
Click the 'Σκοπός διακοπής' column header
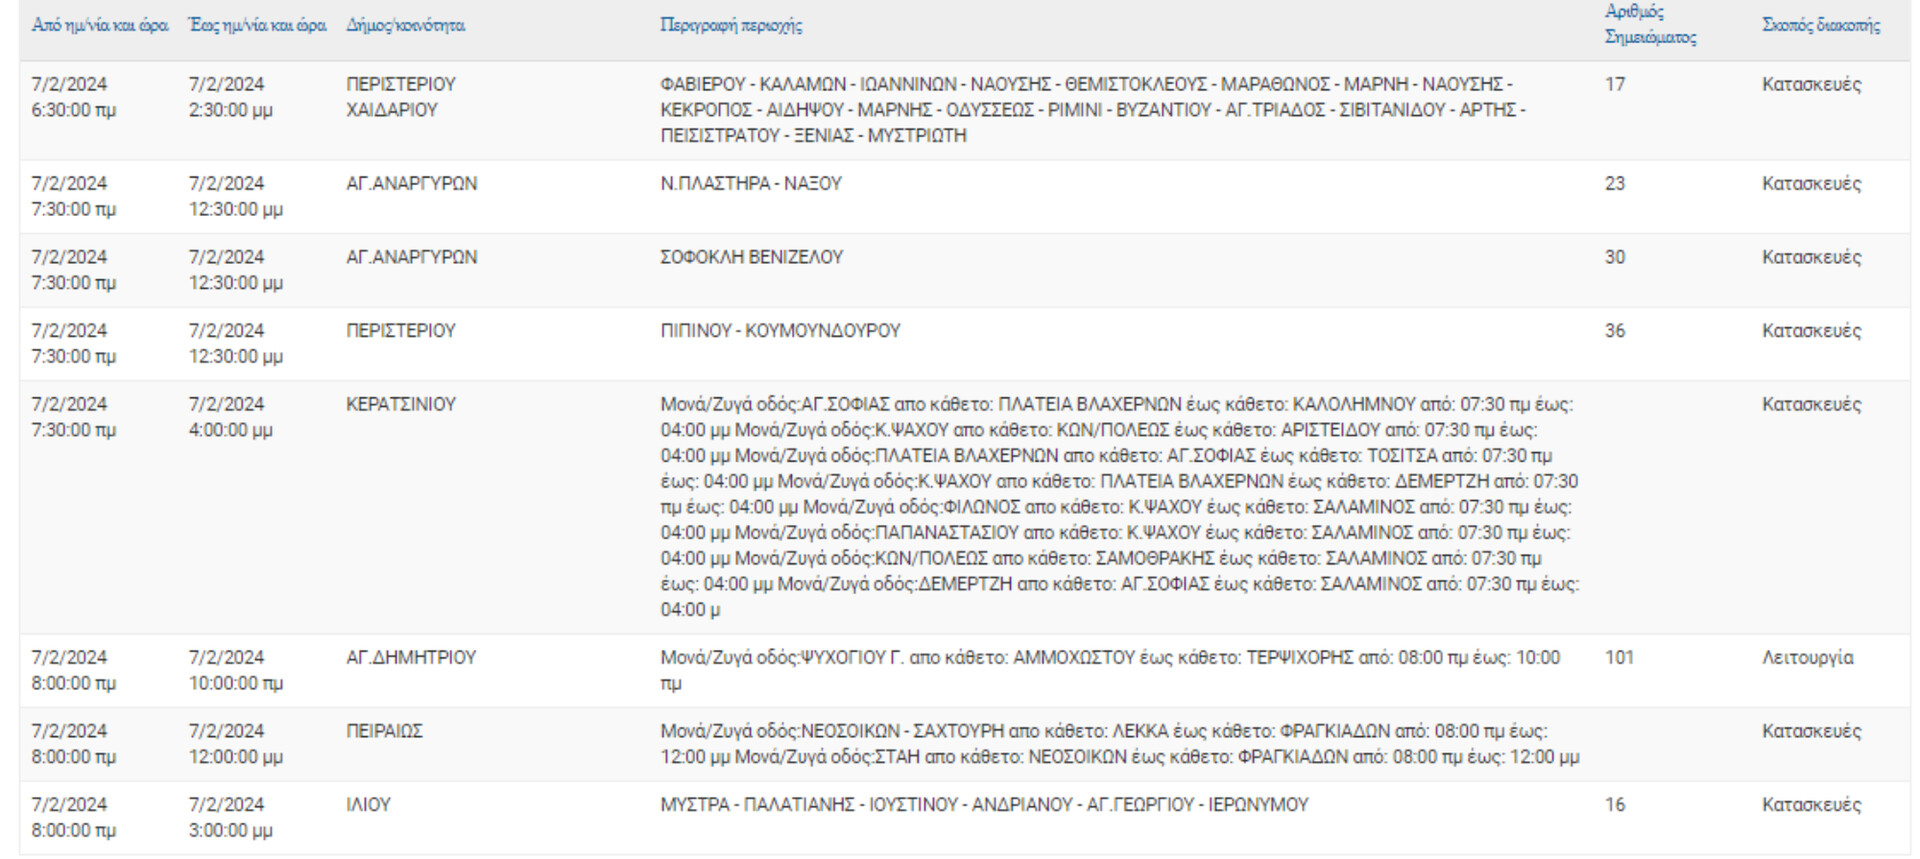tap(1821, 25)
